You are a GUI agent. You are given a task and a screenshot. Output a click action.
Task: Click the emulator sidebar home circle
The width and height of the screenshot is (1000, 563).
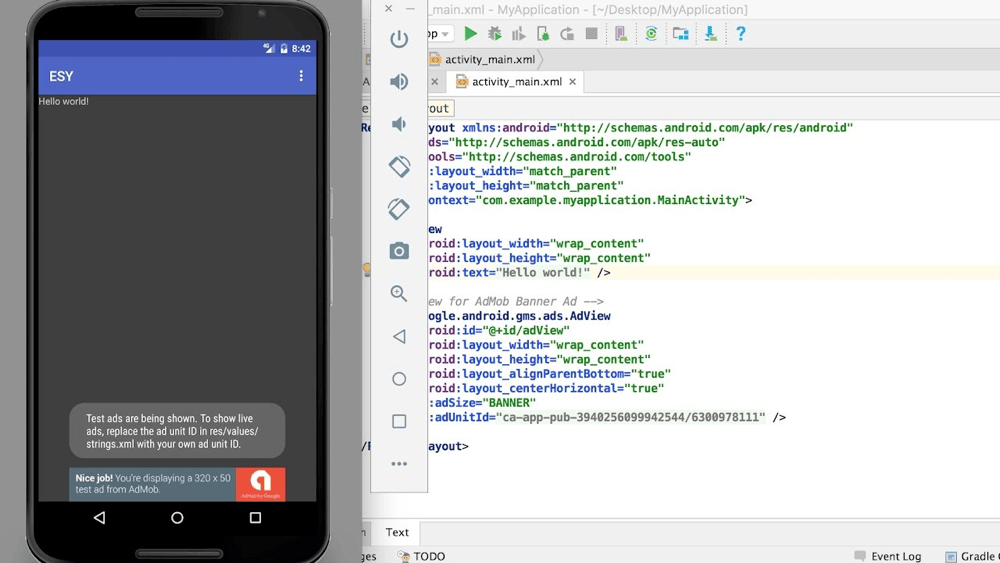[x=399, y=379]
